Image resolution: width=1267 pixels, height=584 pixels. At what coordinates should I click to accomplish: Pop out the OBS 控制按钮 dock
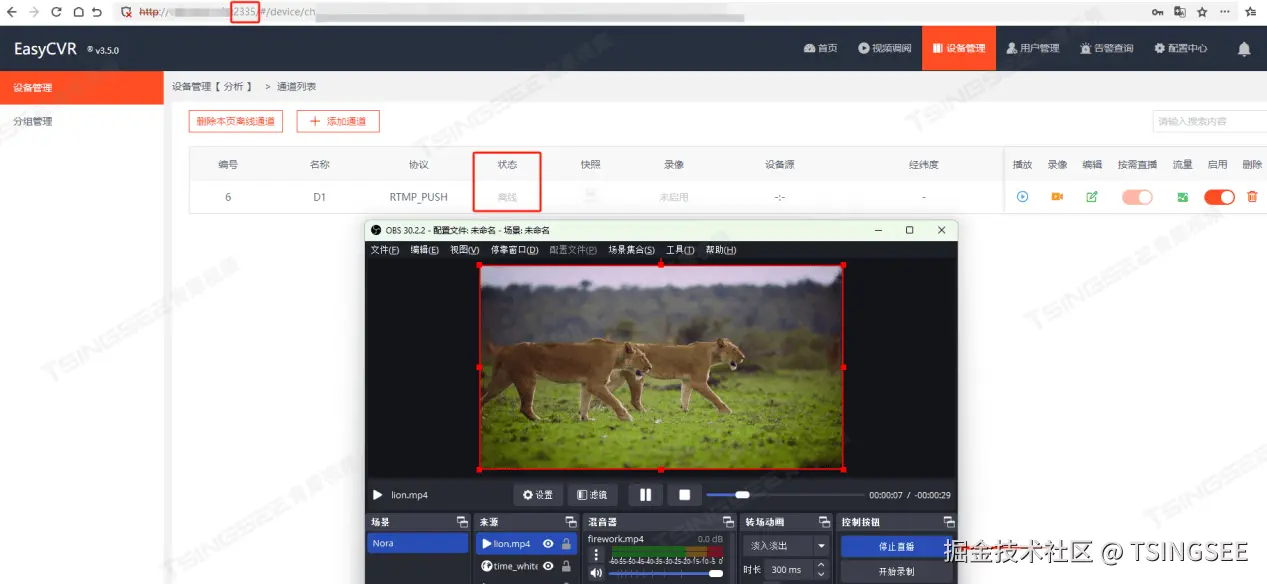948,522
